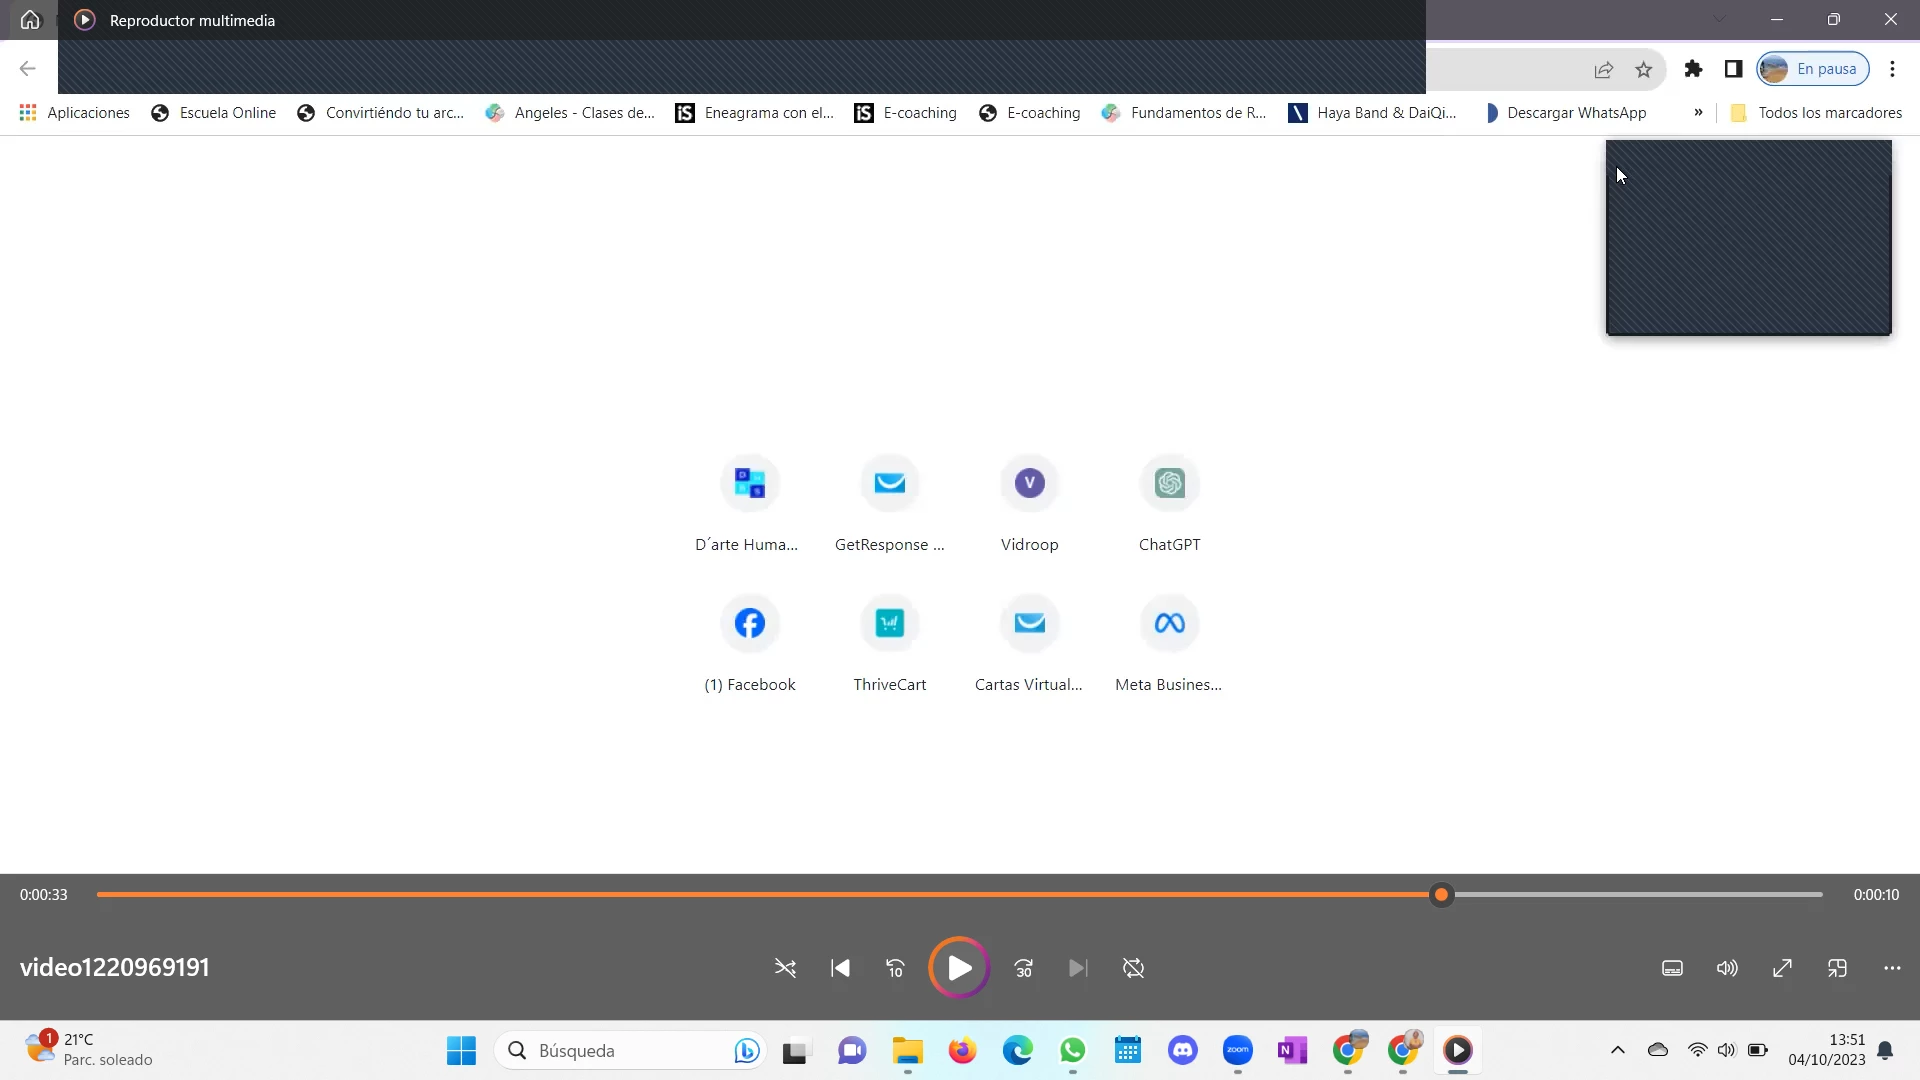Click the orange seek bar handle

(1441, 895)
